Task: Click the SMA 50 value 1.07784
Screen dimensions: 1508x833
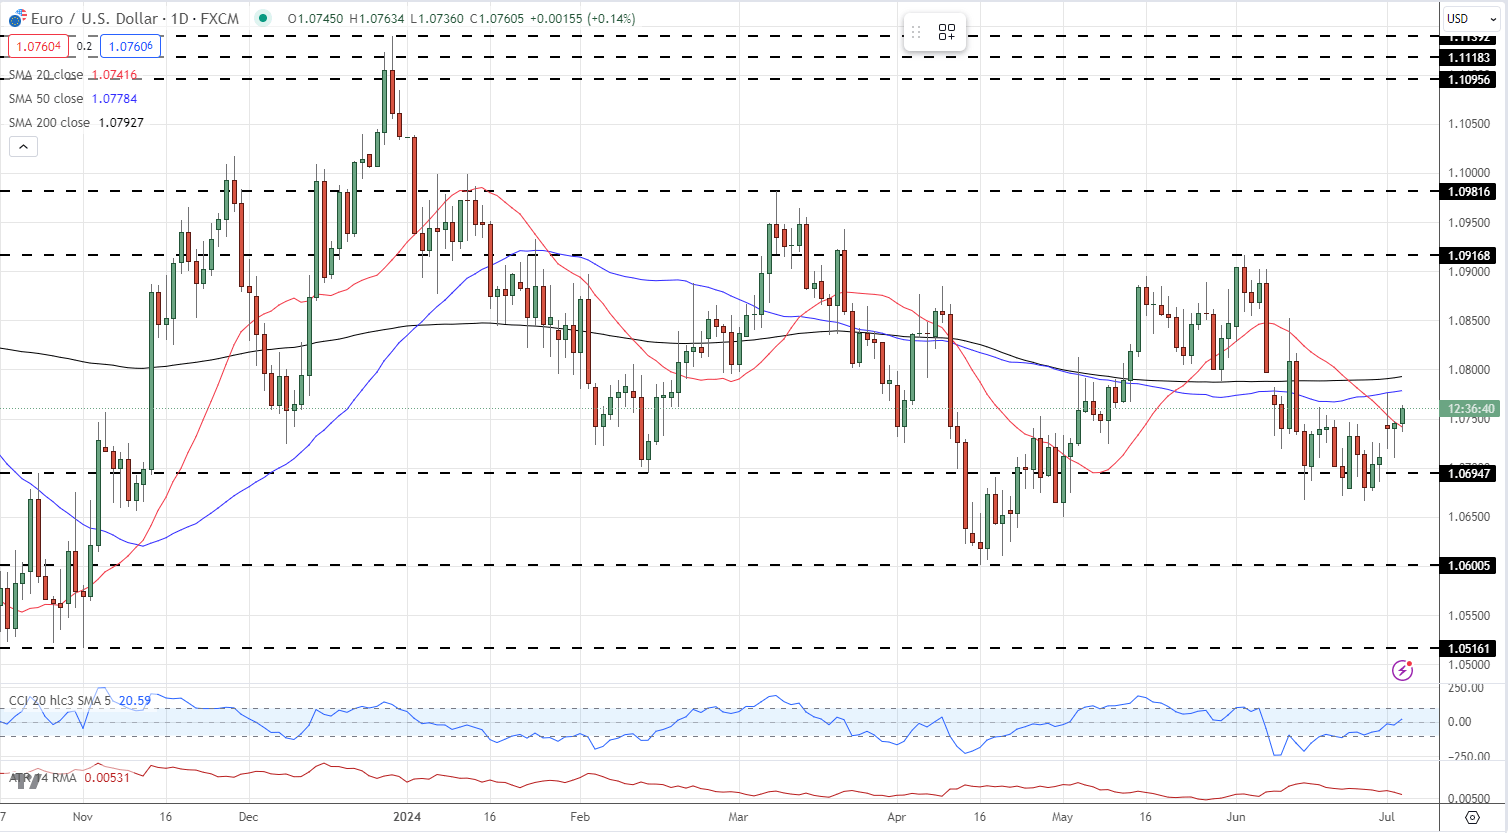Action: [x=114, y=99]
